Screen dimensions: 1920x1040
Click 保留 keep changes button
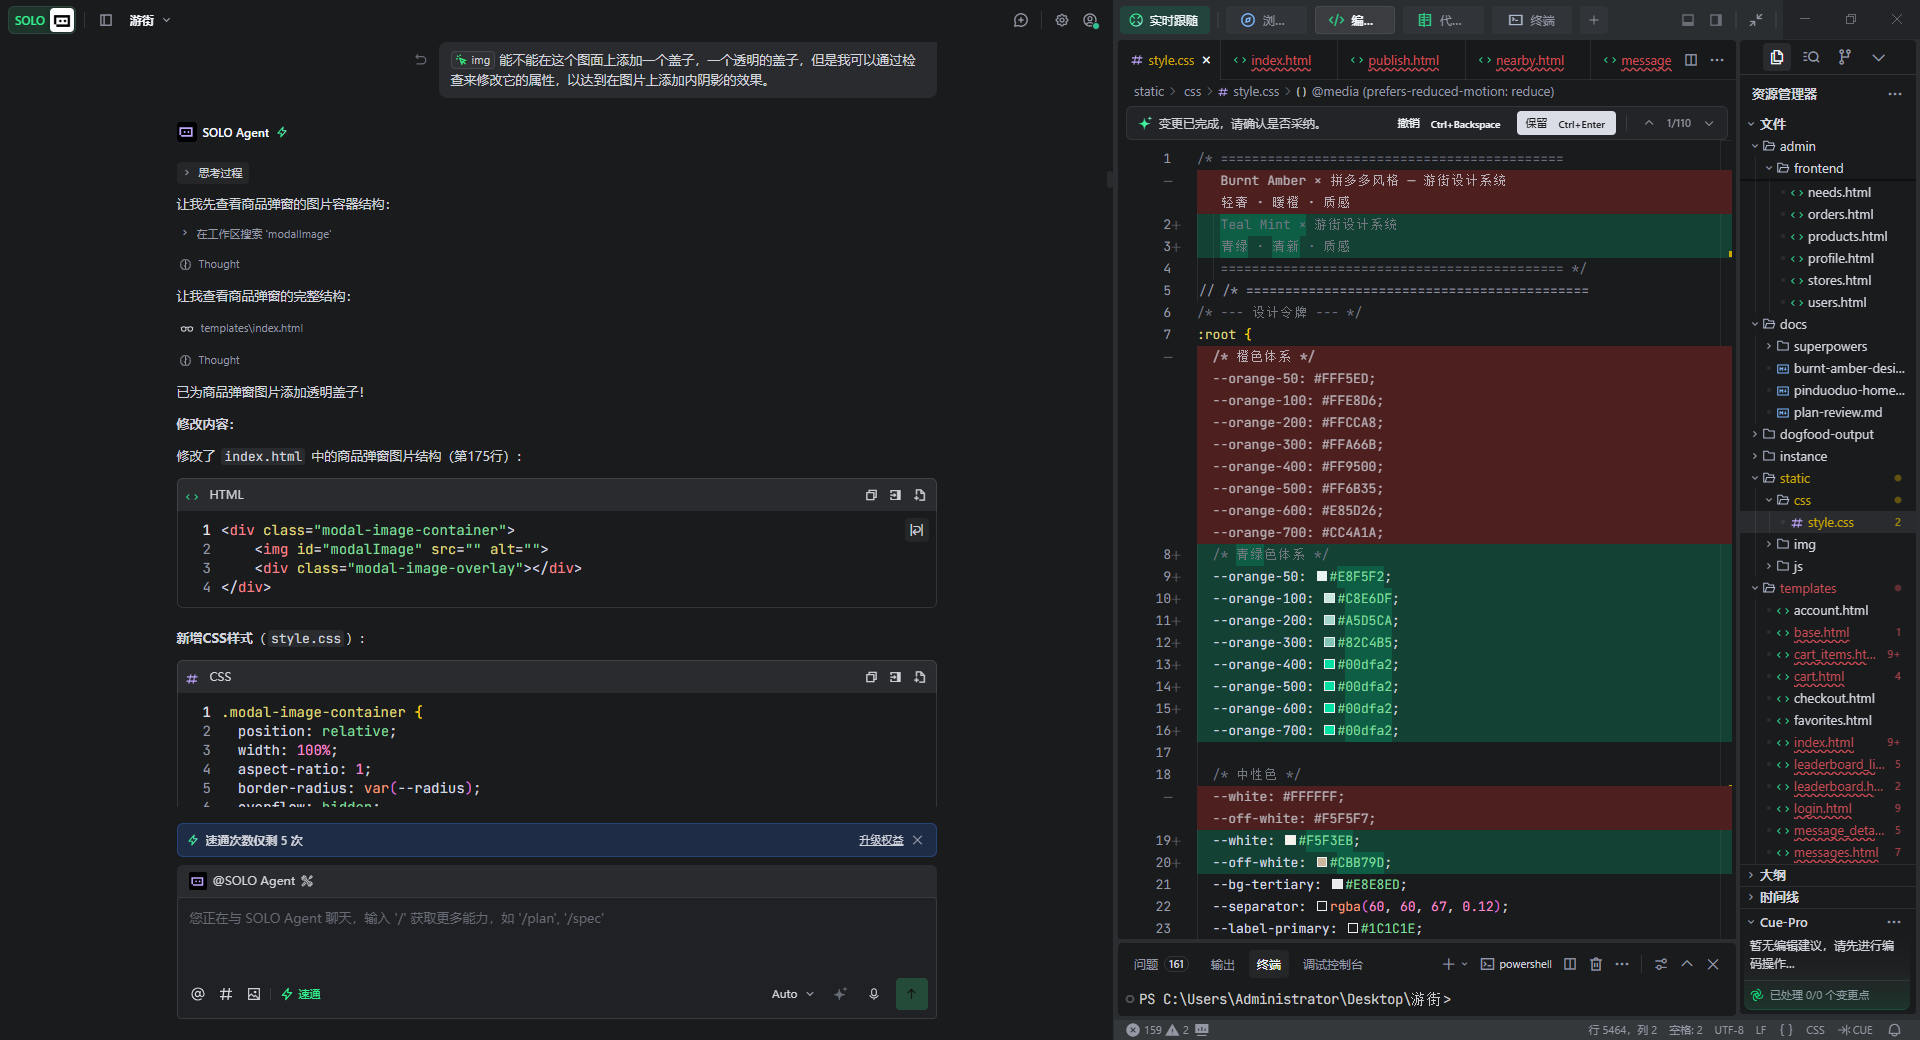click(1566, 123)
